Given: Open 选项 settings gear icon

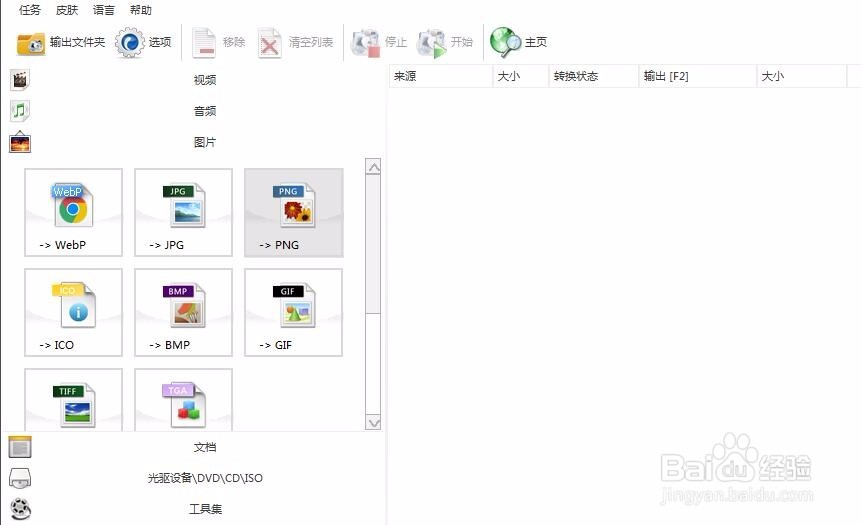Looking at the screenshot, I should (x=130, y=42).
